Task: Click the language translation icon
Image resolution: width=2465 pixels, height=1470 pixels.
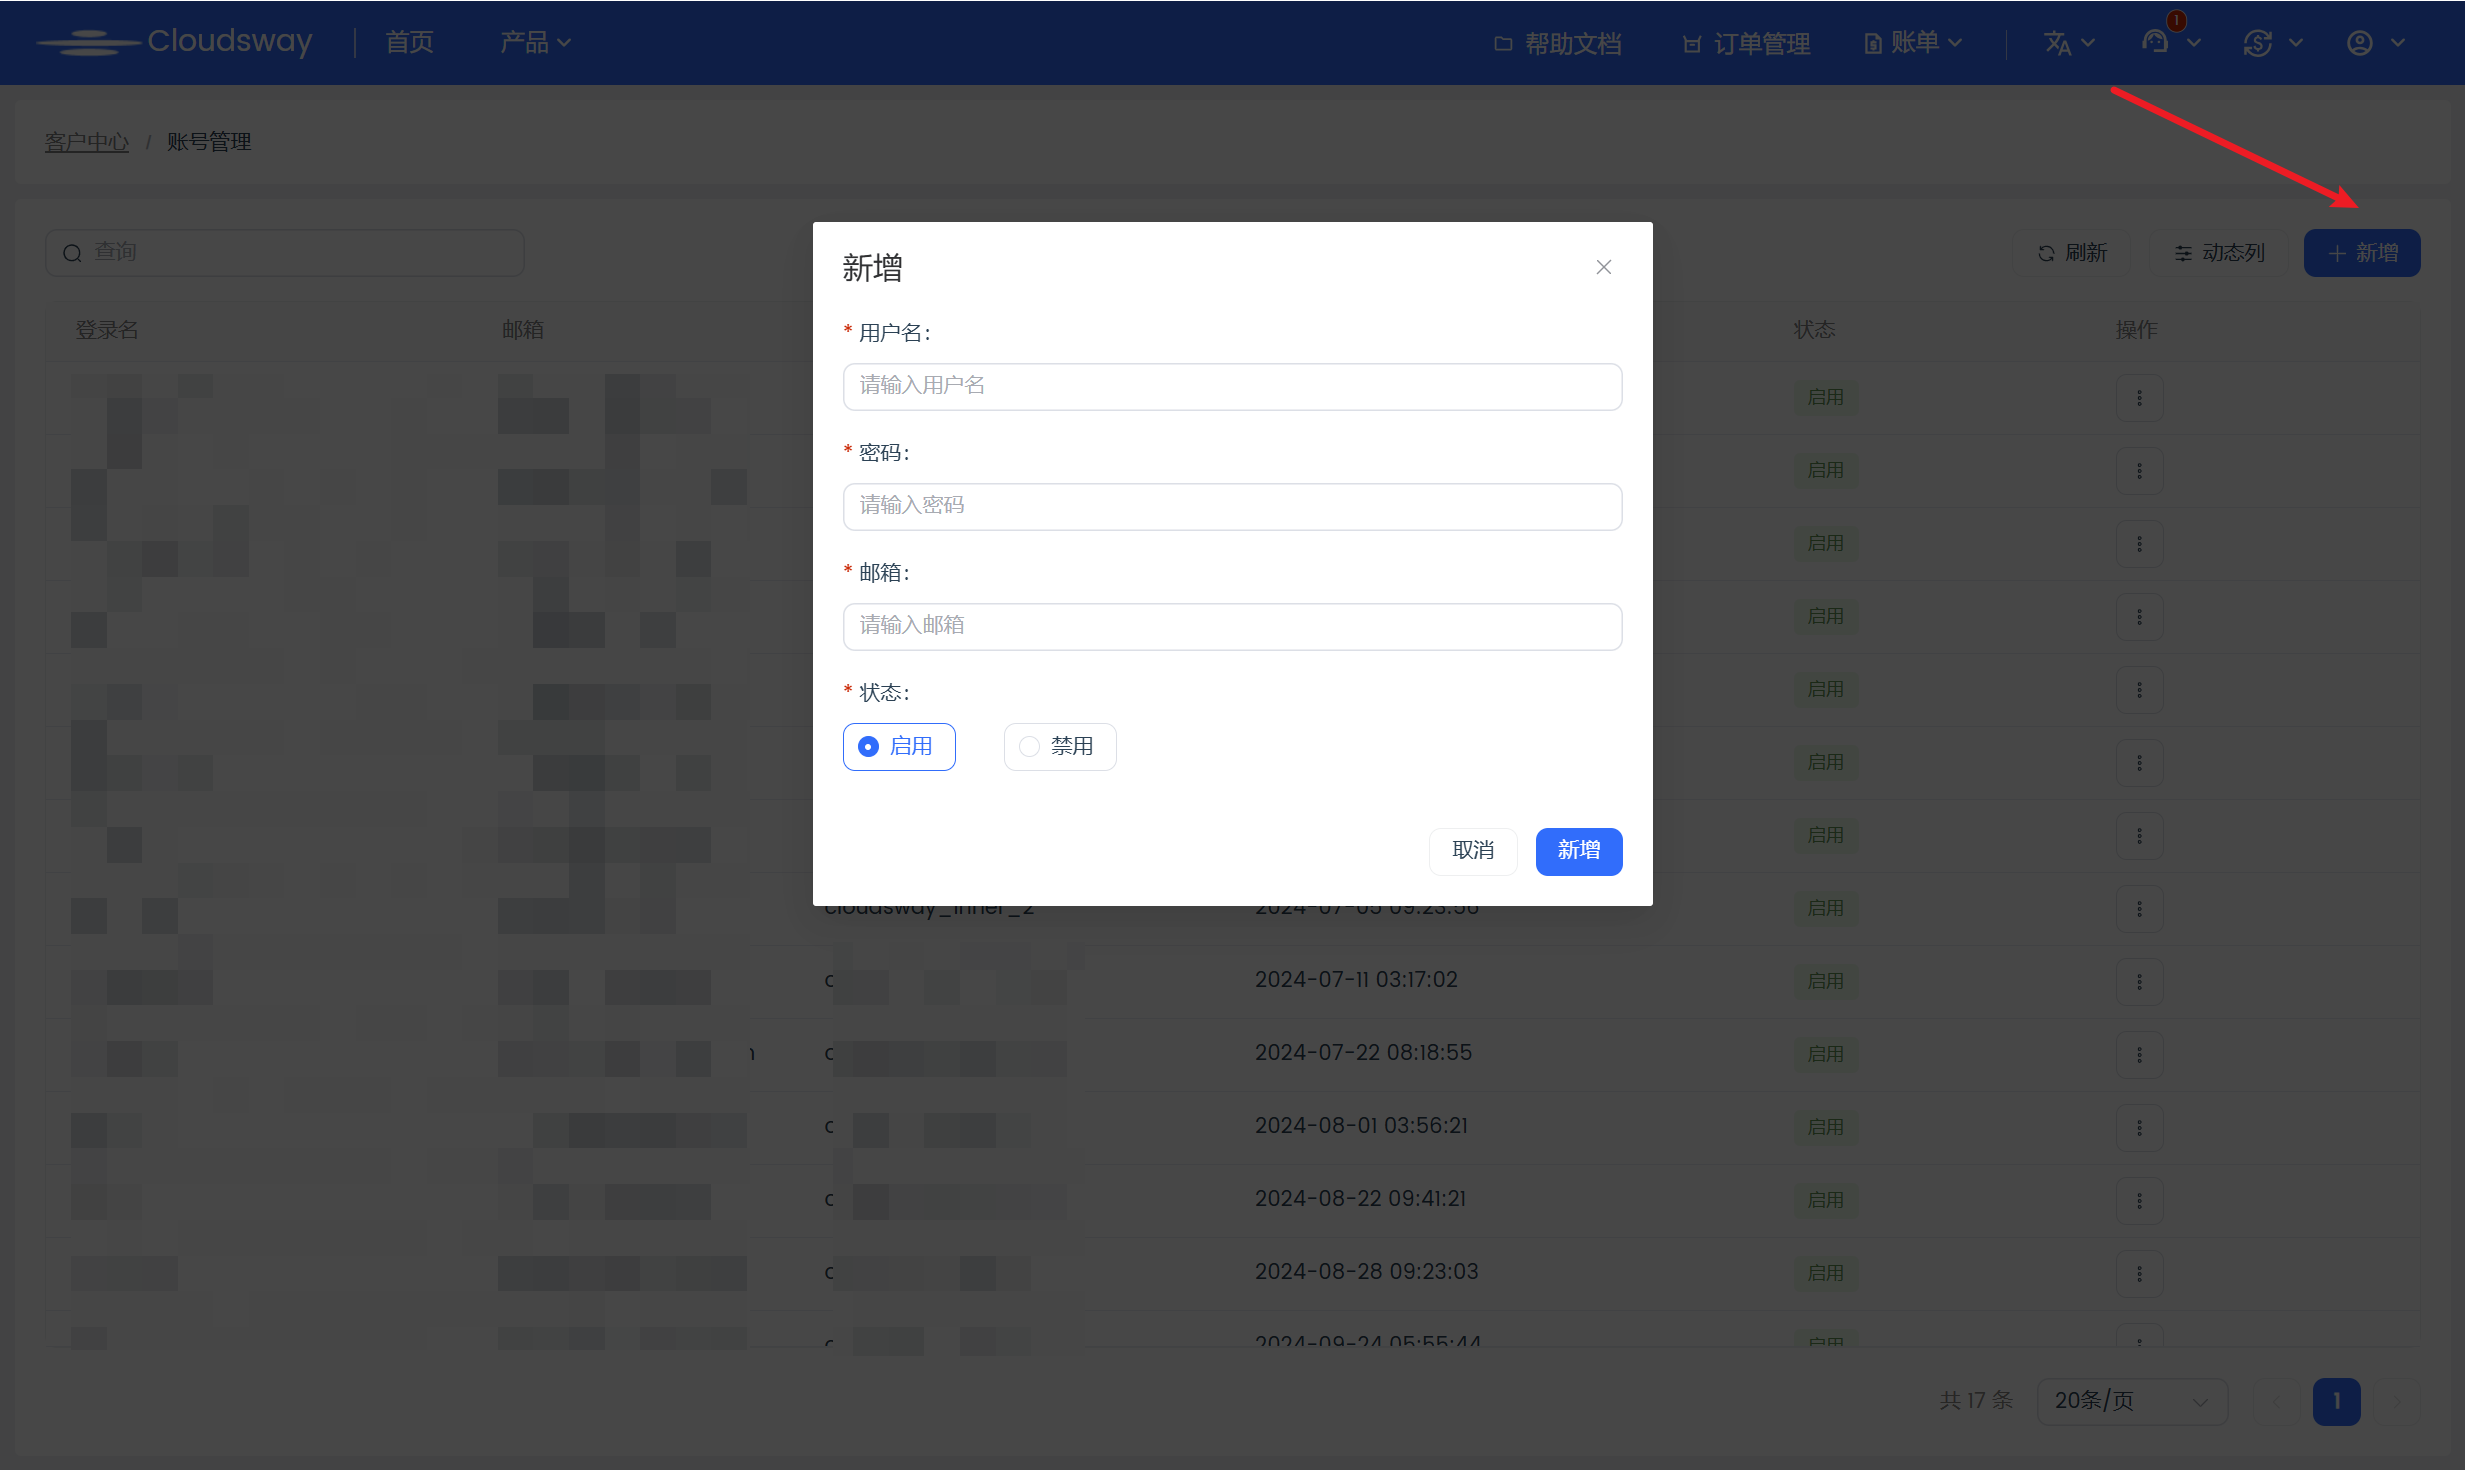Action: tap(2057, 43)
